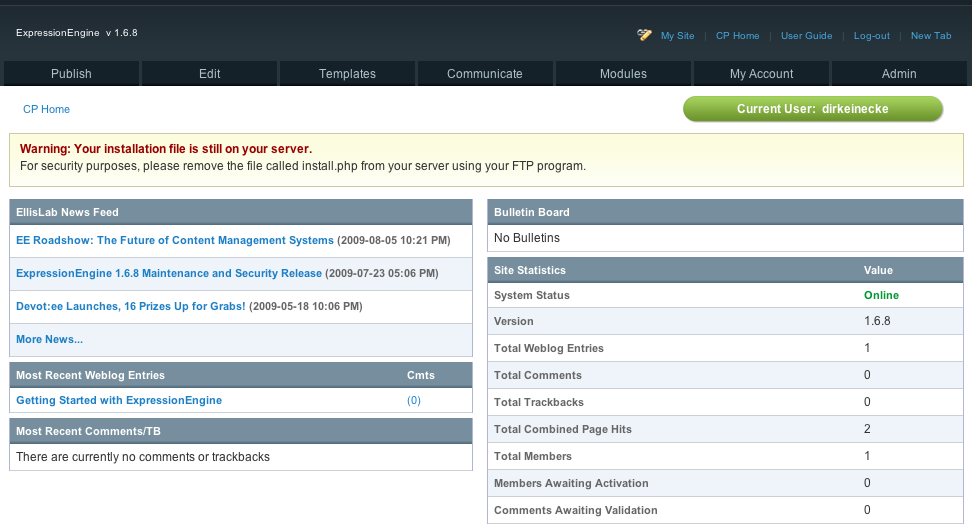Click the no comments or trackbacks message
Screen dimensions: 972x526
(x=143, y=457)
